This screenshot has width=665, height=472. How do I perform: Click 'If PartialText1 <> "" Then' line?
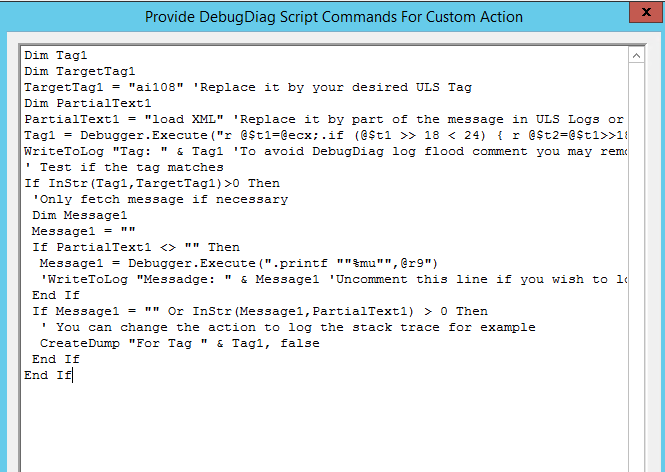coord(135,247)
